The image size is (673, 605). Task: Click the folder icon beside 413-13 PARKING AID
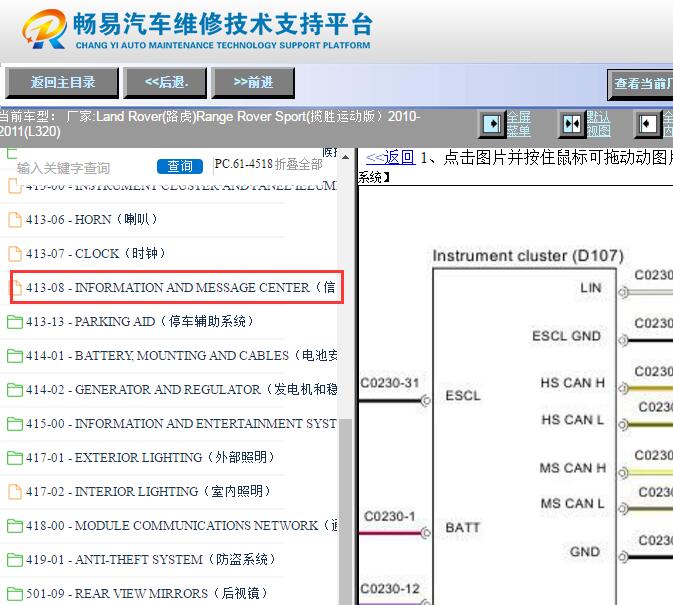(15, 321)
